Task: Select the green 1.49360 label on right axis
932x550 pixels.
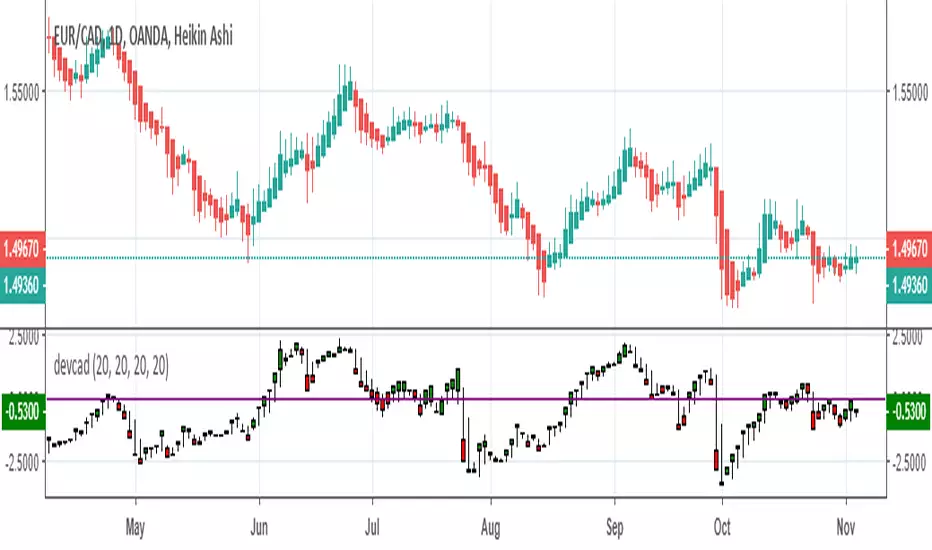Action: [909, 285]
